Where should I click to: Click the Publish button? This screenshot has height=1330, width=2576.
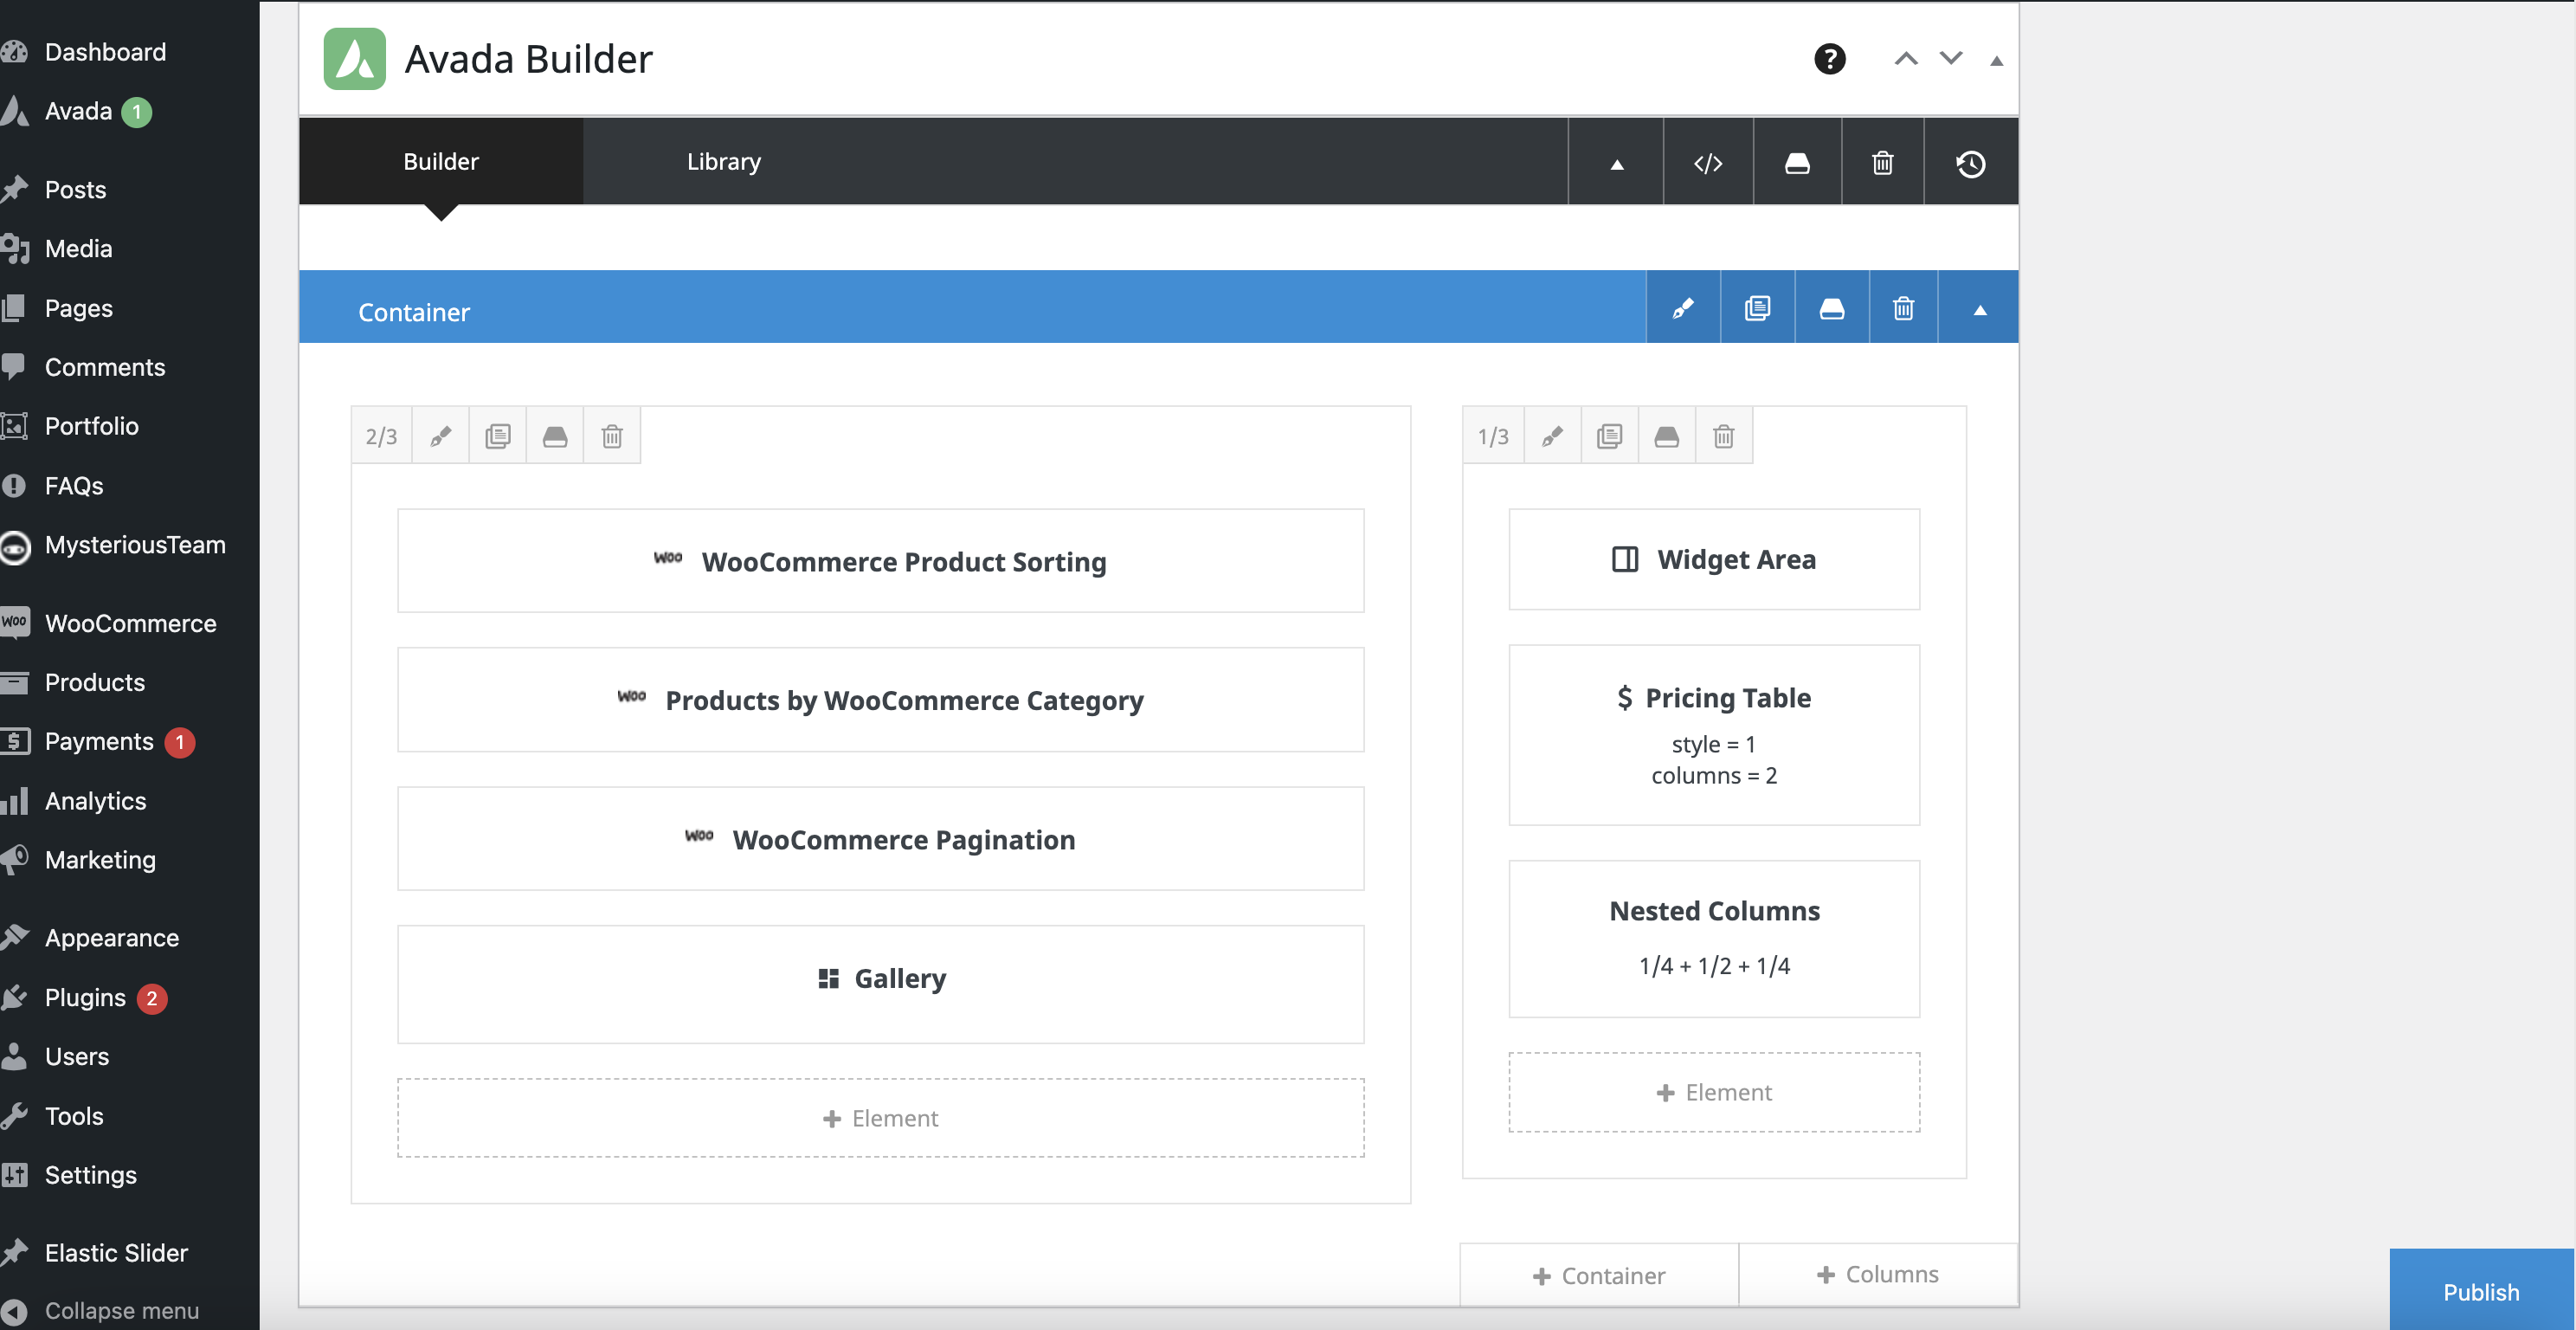point(2480,1291)
